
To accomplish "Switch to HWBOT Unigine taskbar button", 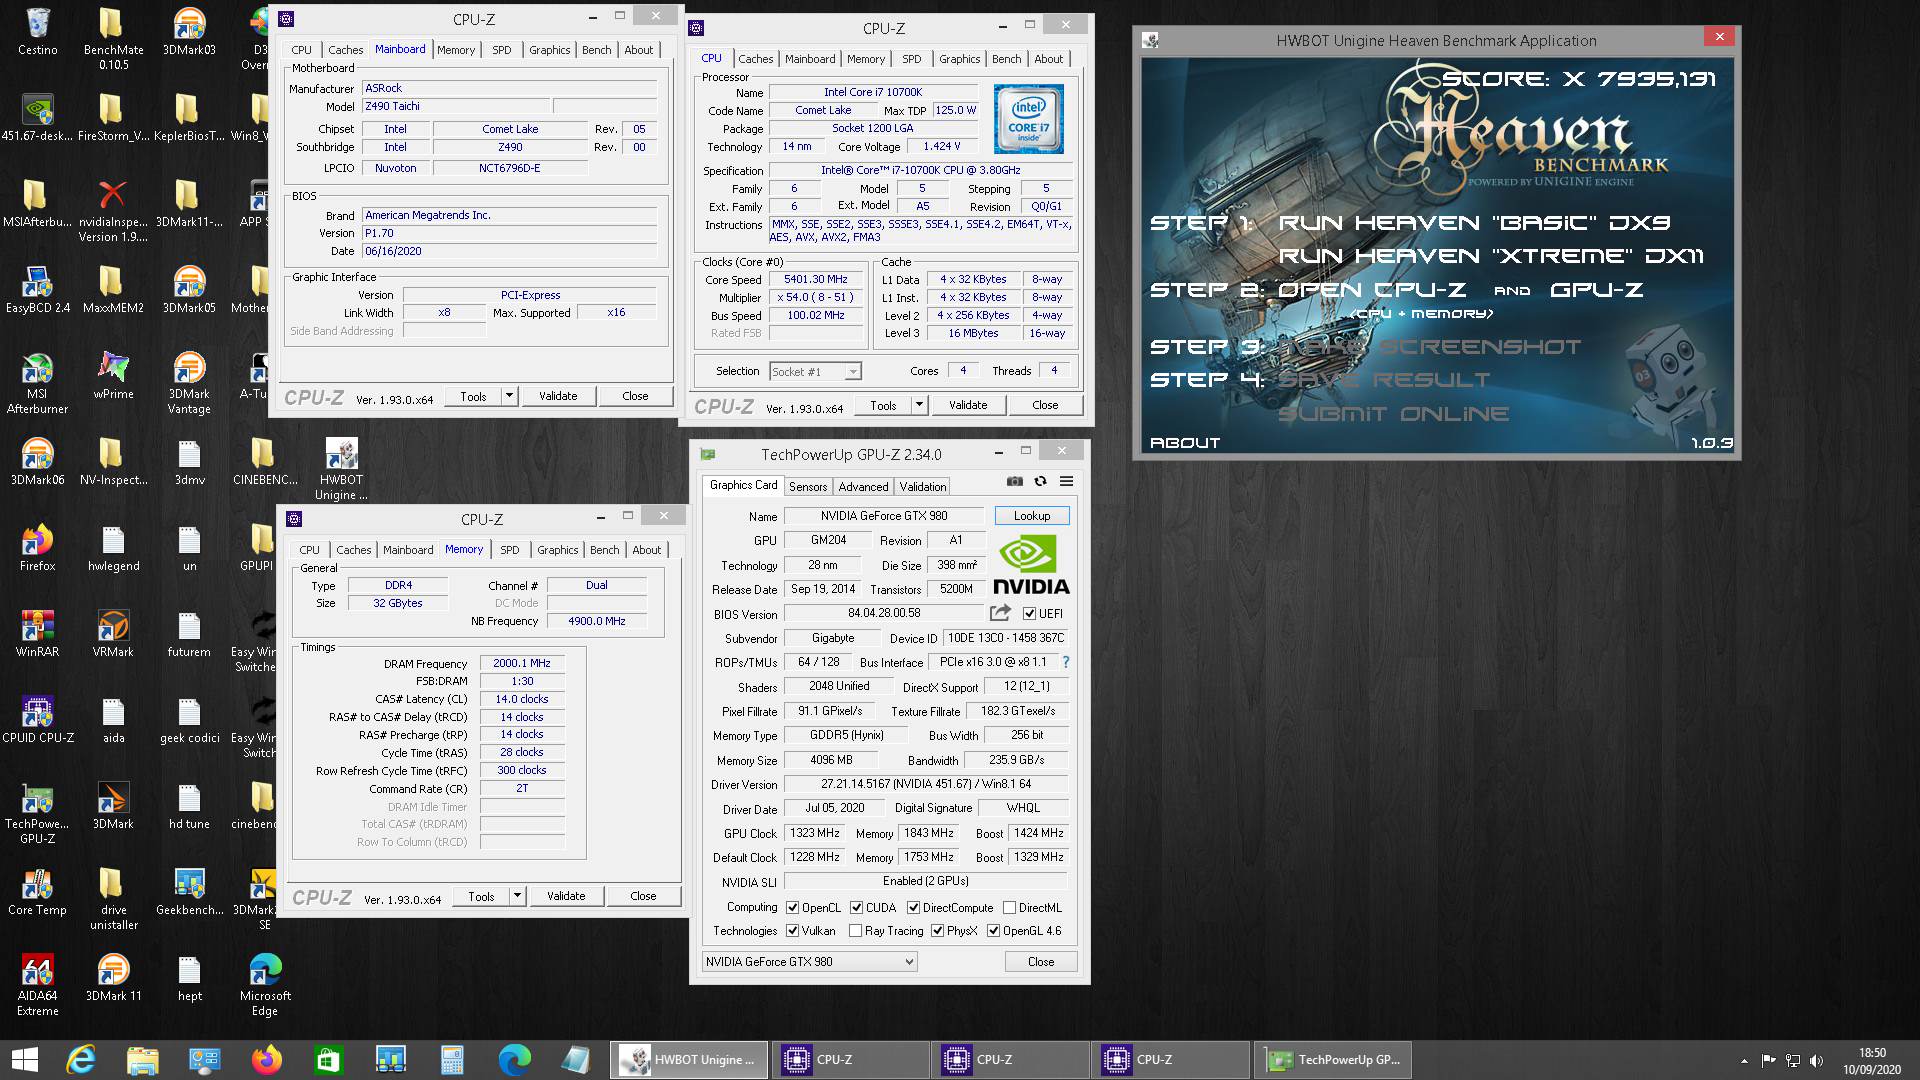I will click(x=689, y=1060).
